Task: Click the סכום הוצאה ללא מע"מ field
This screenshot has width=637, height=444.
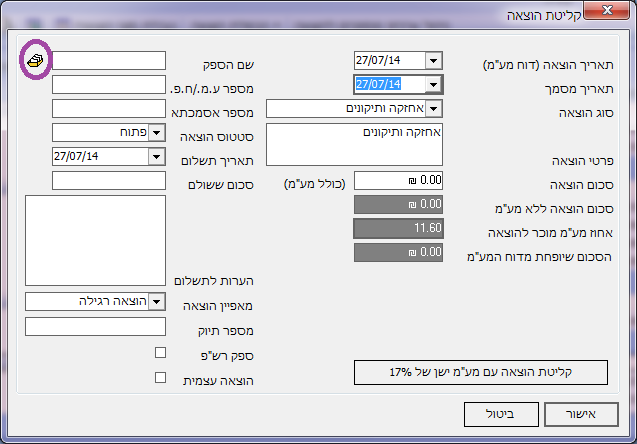Action: 399,204
